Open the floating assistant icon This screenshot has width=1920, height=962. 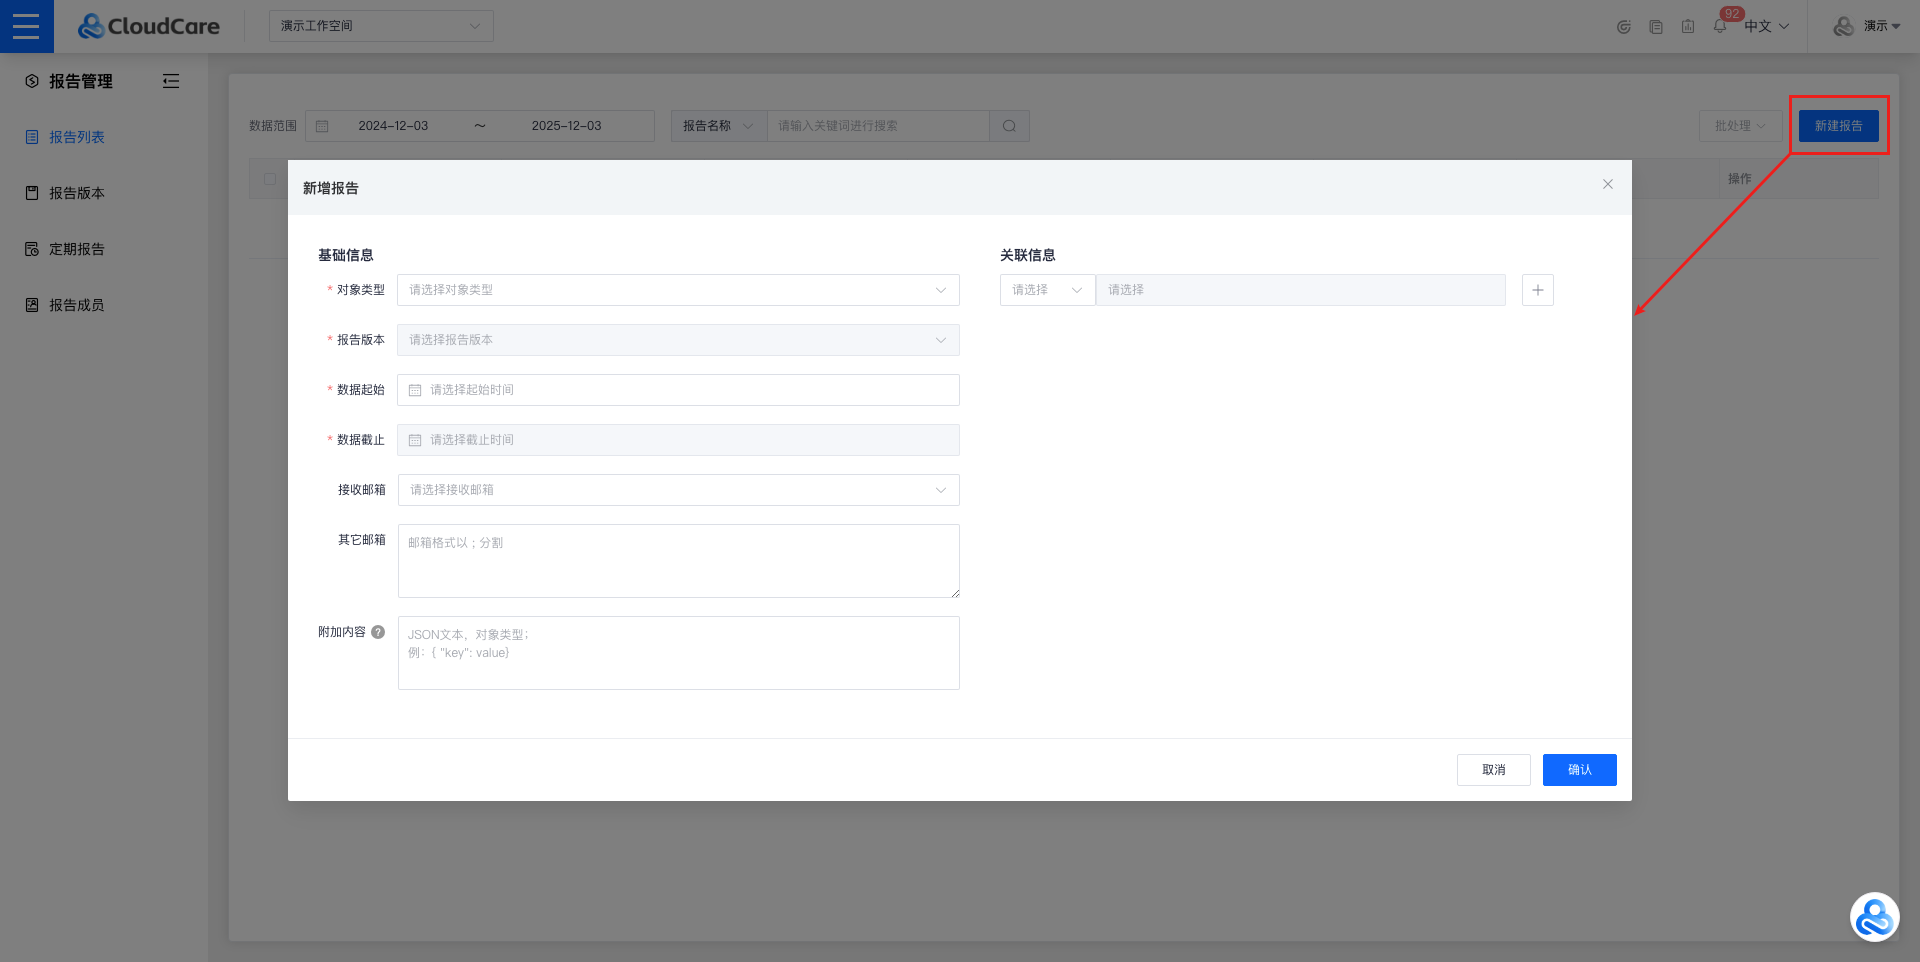1873,917
